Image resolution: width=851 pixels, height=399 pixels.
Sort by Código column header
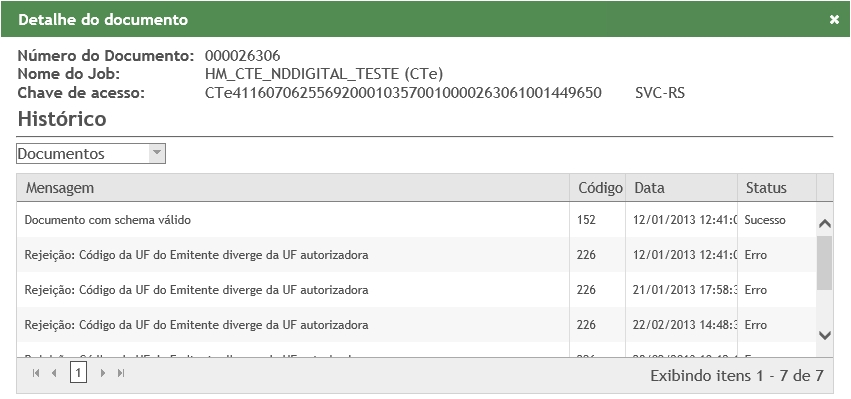click(x=598, y=188)
